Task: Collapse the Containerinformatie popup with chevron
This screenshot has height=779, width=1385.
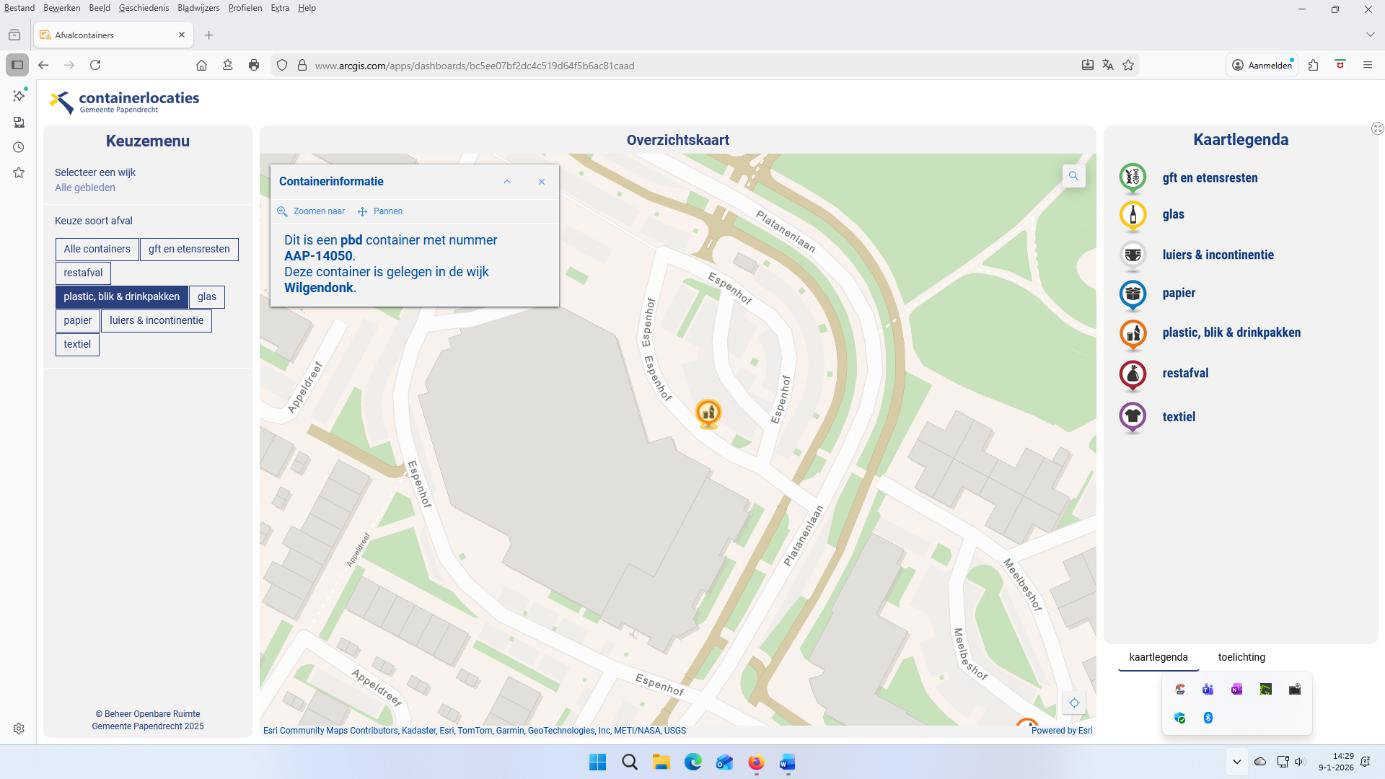Action: (x=507, y=182)
